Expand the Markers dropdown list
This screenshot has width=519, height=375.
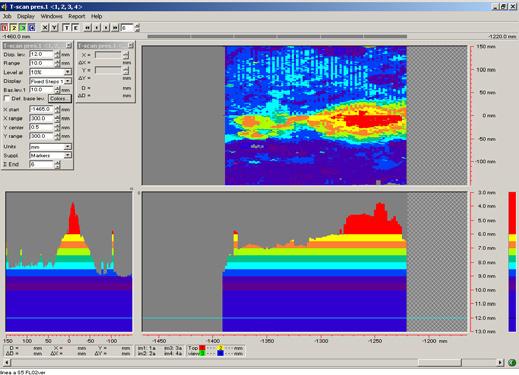tap(68, 155)
